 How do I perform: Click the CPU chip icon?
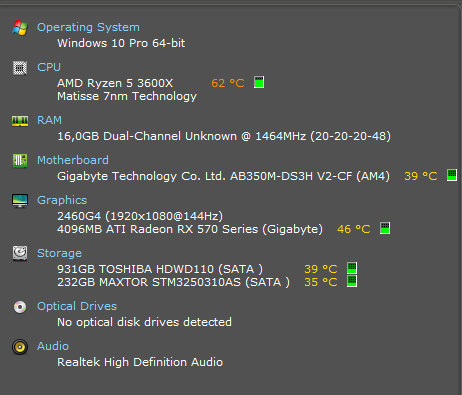pos(20,68)
